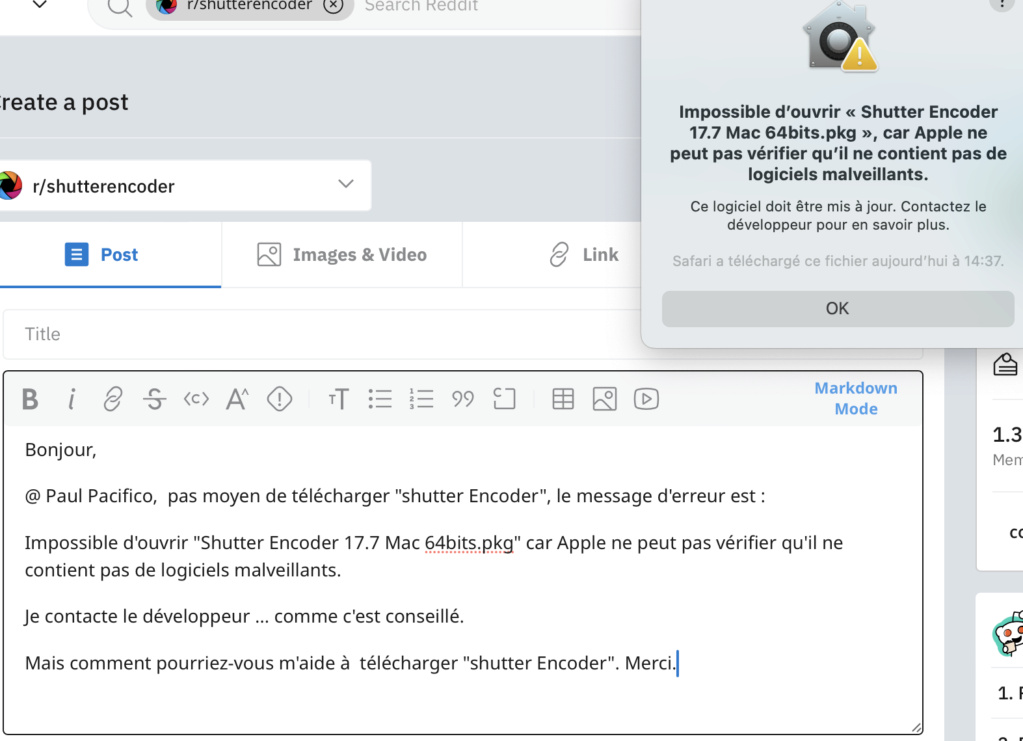Add an image to the post body
Viewport: 1023px width, 741px height.
[605, 399]
